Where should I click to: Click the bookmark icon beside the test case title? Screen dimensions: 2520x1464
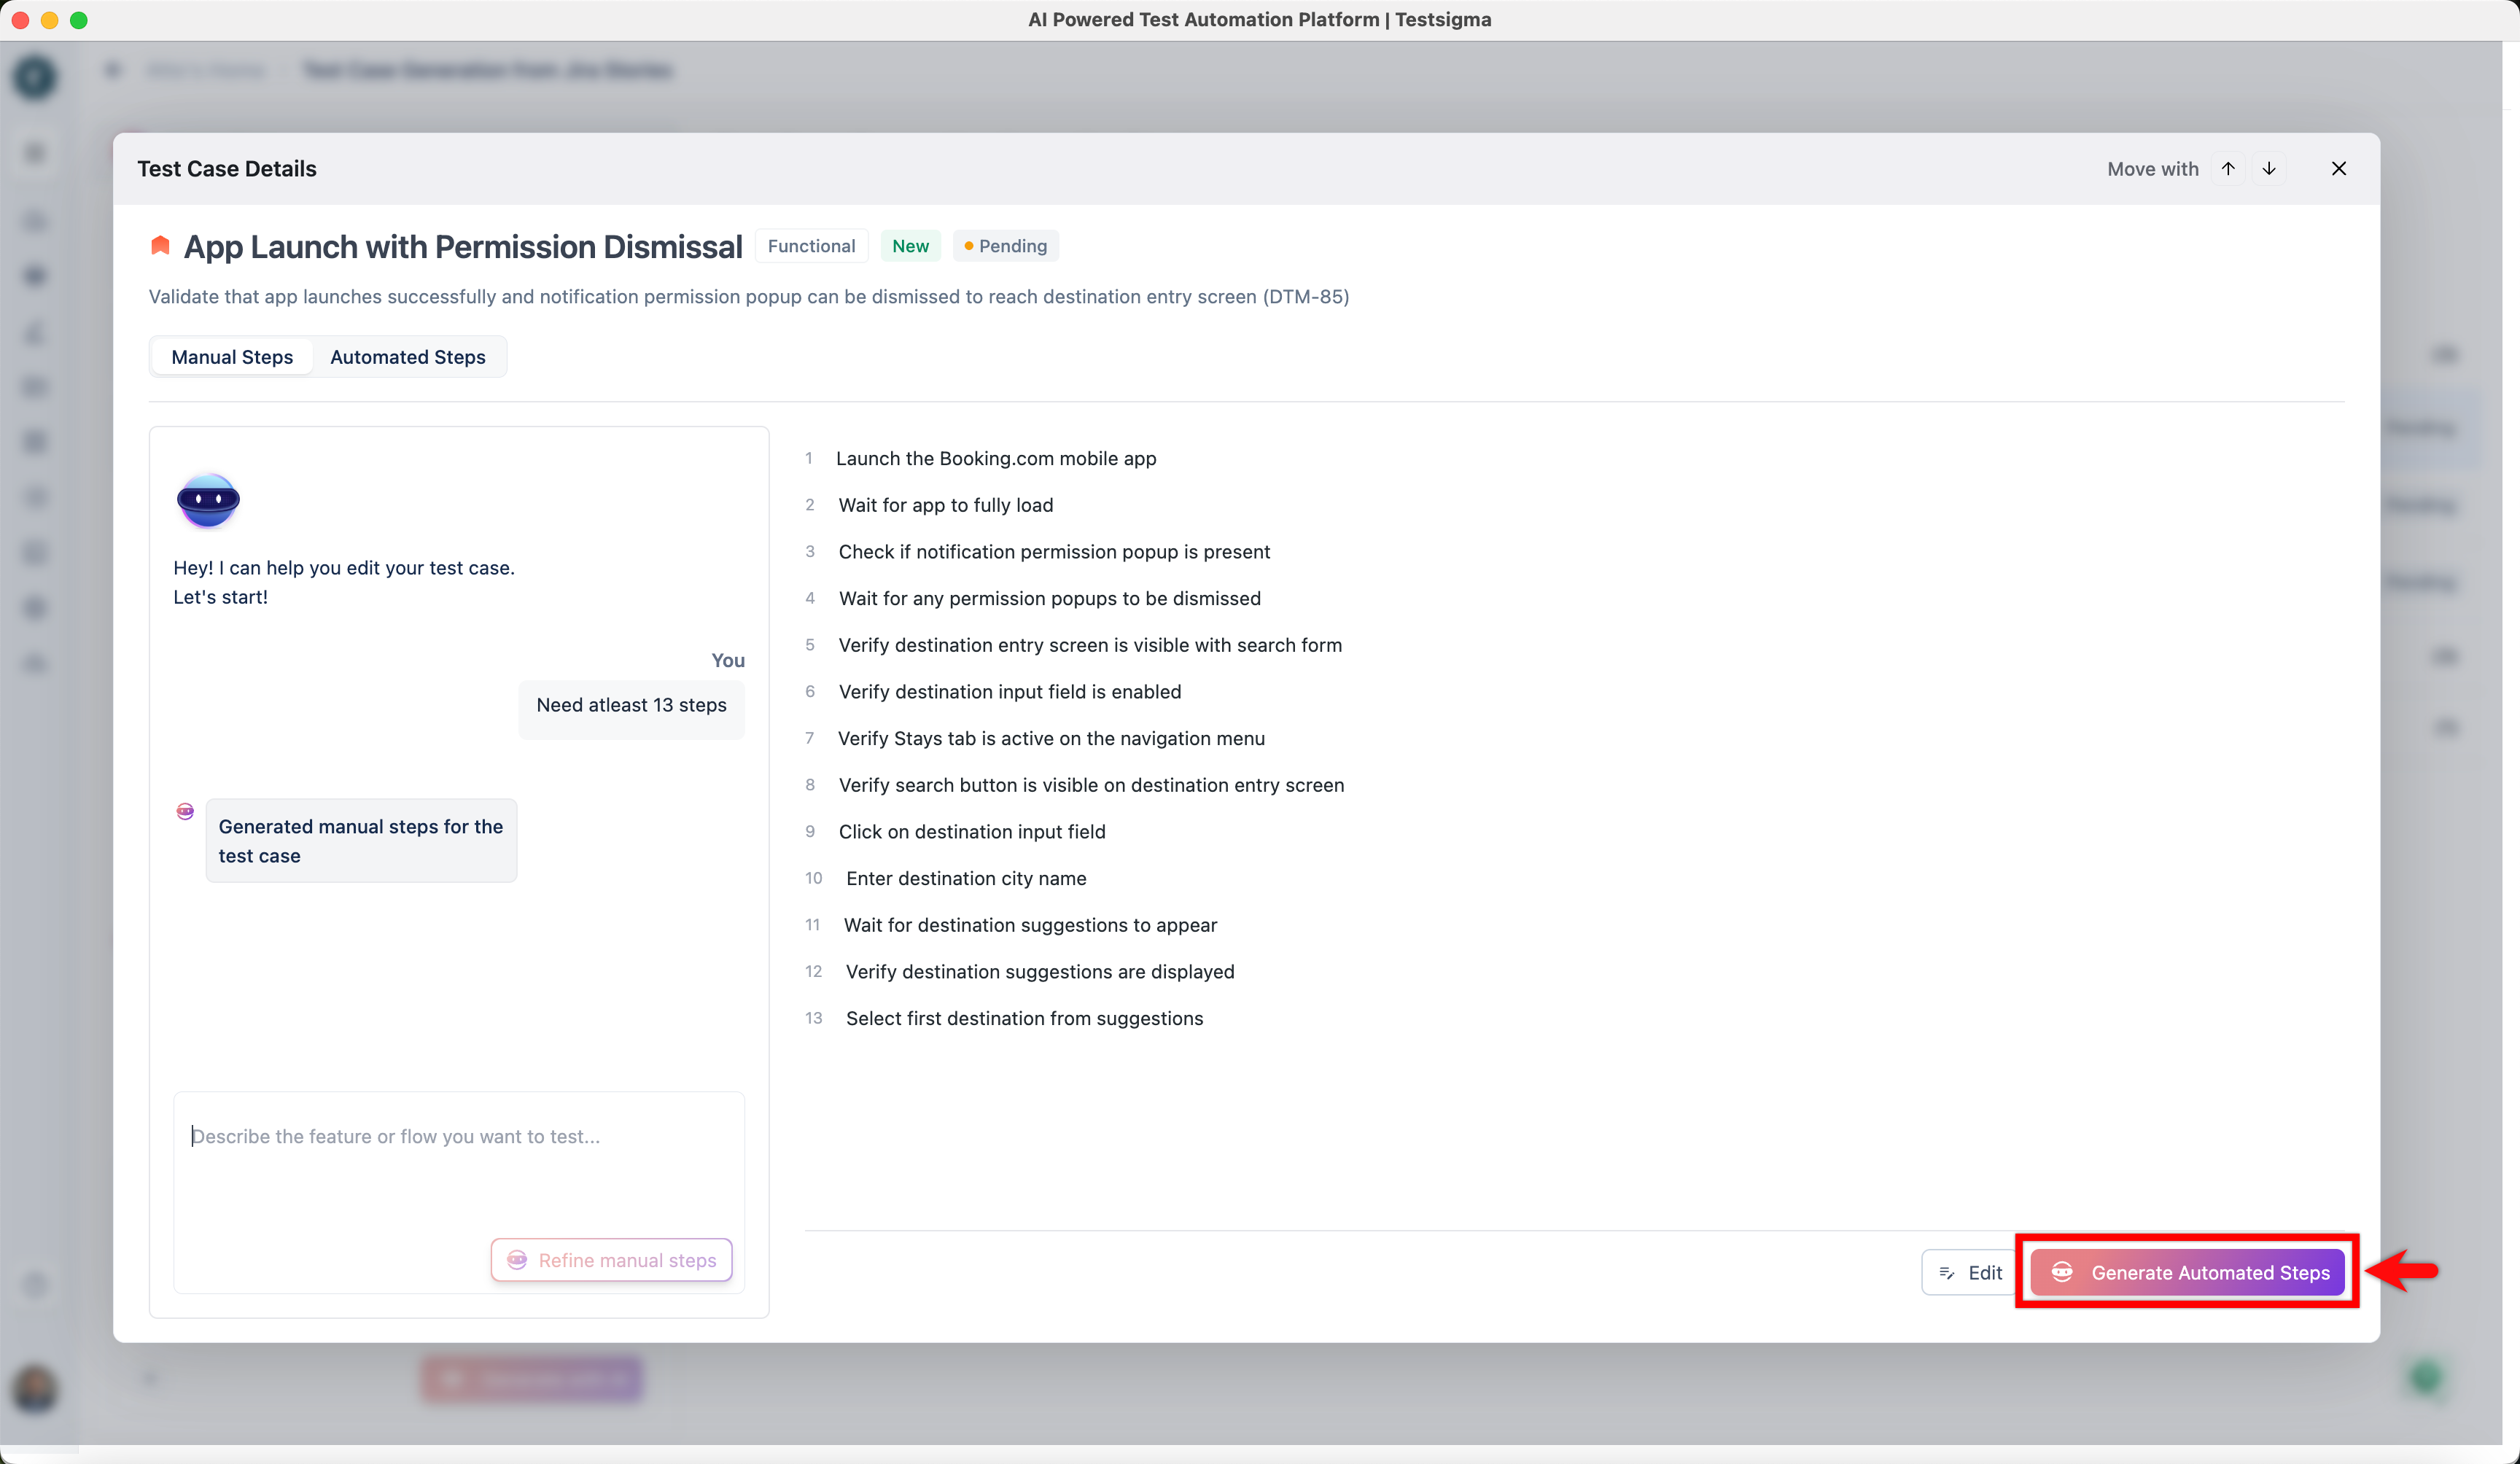tap(160, 245)
